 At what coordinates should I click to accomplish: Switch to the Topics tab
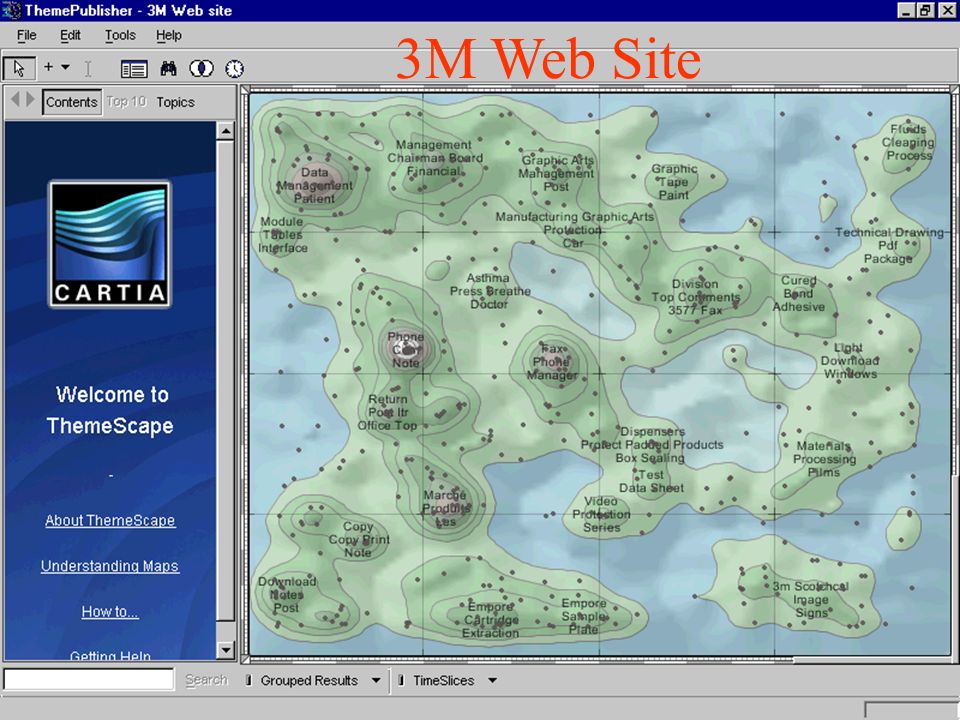(x=175, y=102)
